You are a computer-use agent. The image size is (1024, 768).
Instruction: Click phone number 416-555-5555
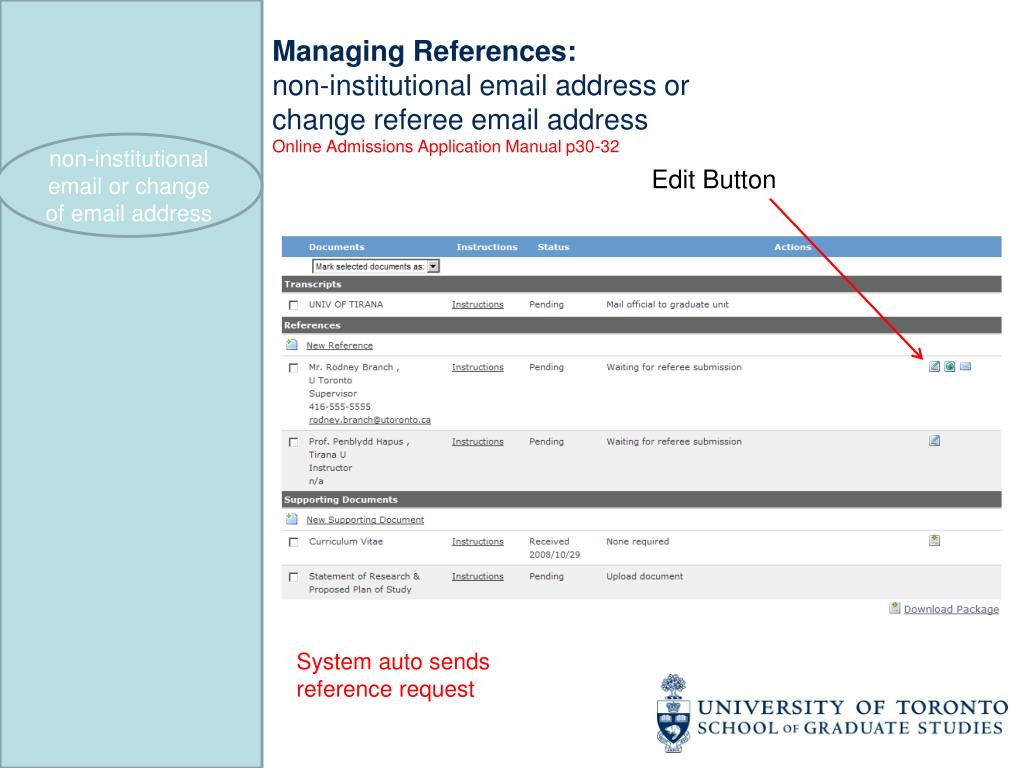pyautogui.click(x=340, y=406)
